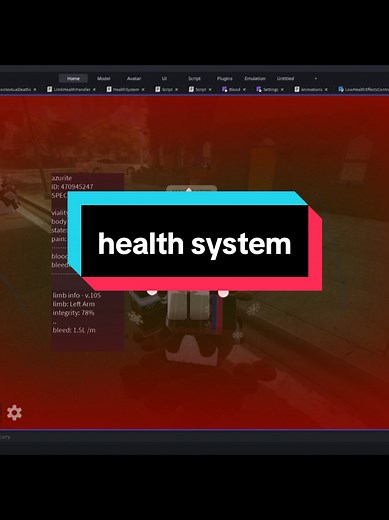
Task: Close the Settings document tab
Action: pyautogui.click(x=282, y=89)
